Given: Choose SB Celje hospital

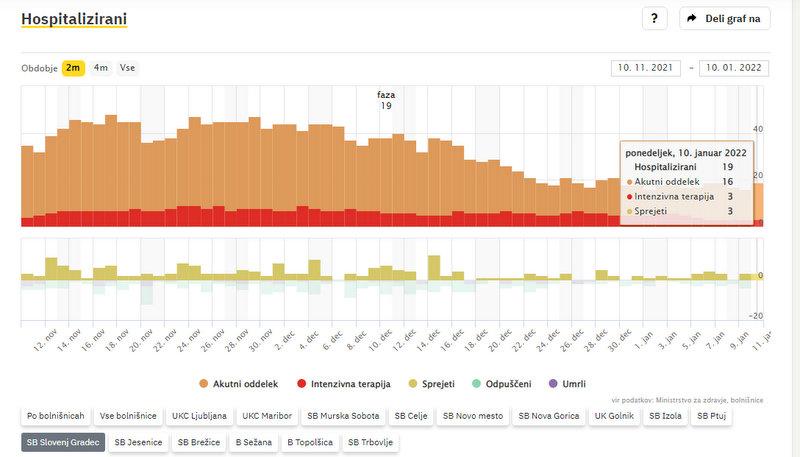Looking at the screenshot, I should point(410,415).
